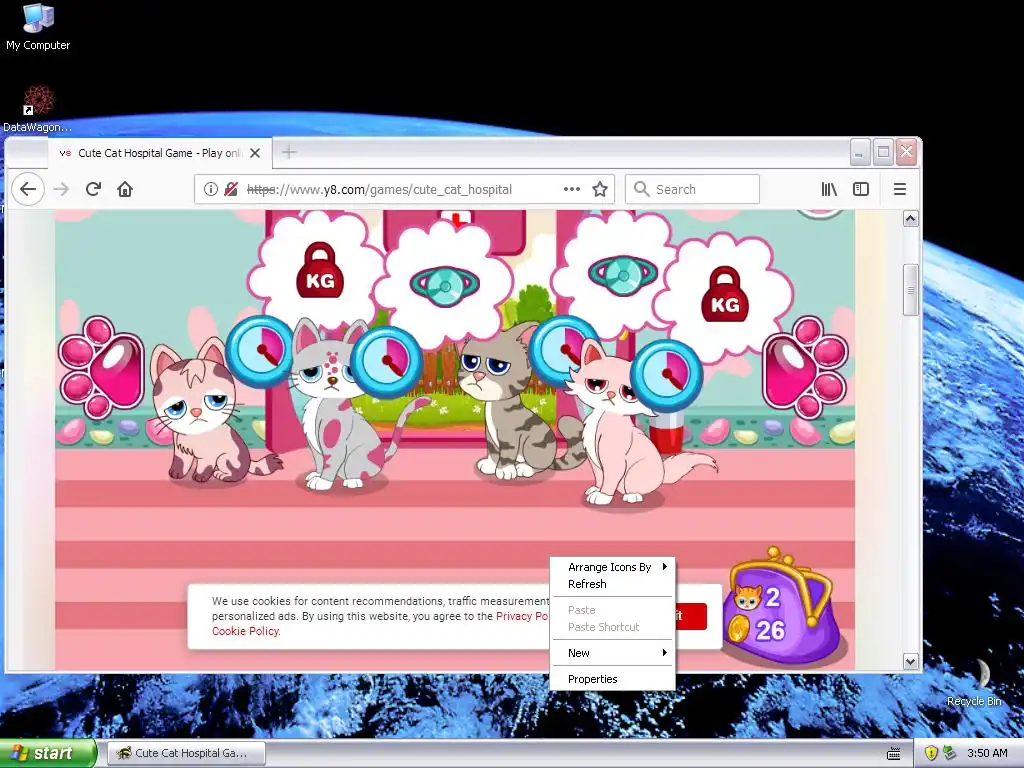This screenshot has width=1024, height=768.
Task: Click grayed Paste in the context menu
Action: 613,610
